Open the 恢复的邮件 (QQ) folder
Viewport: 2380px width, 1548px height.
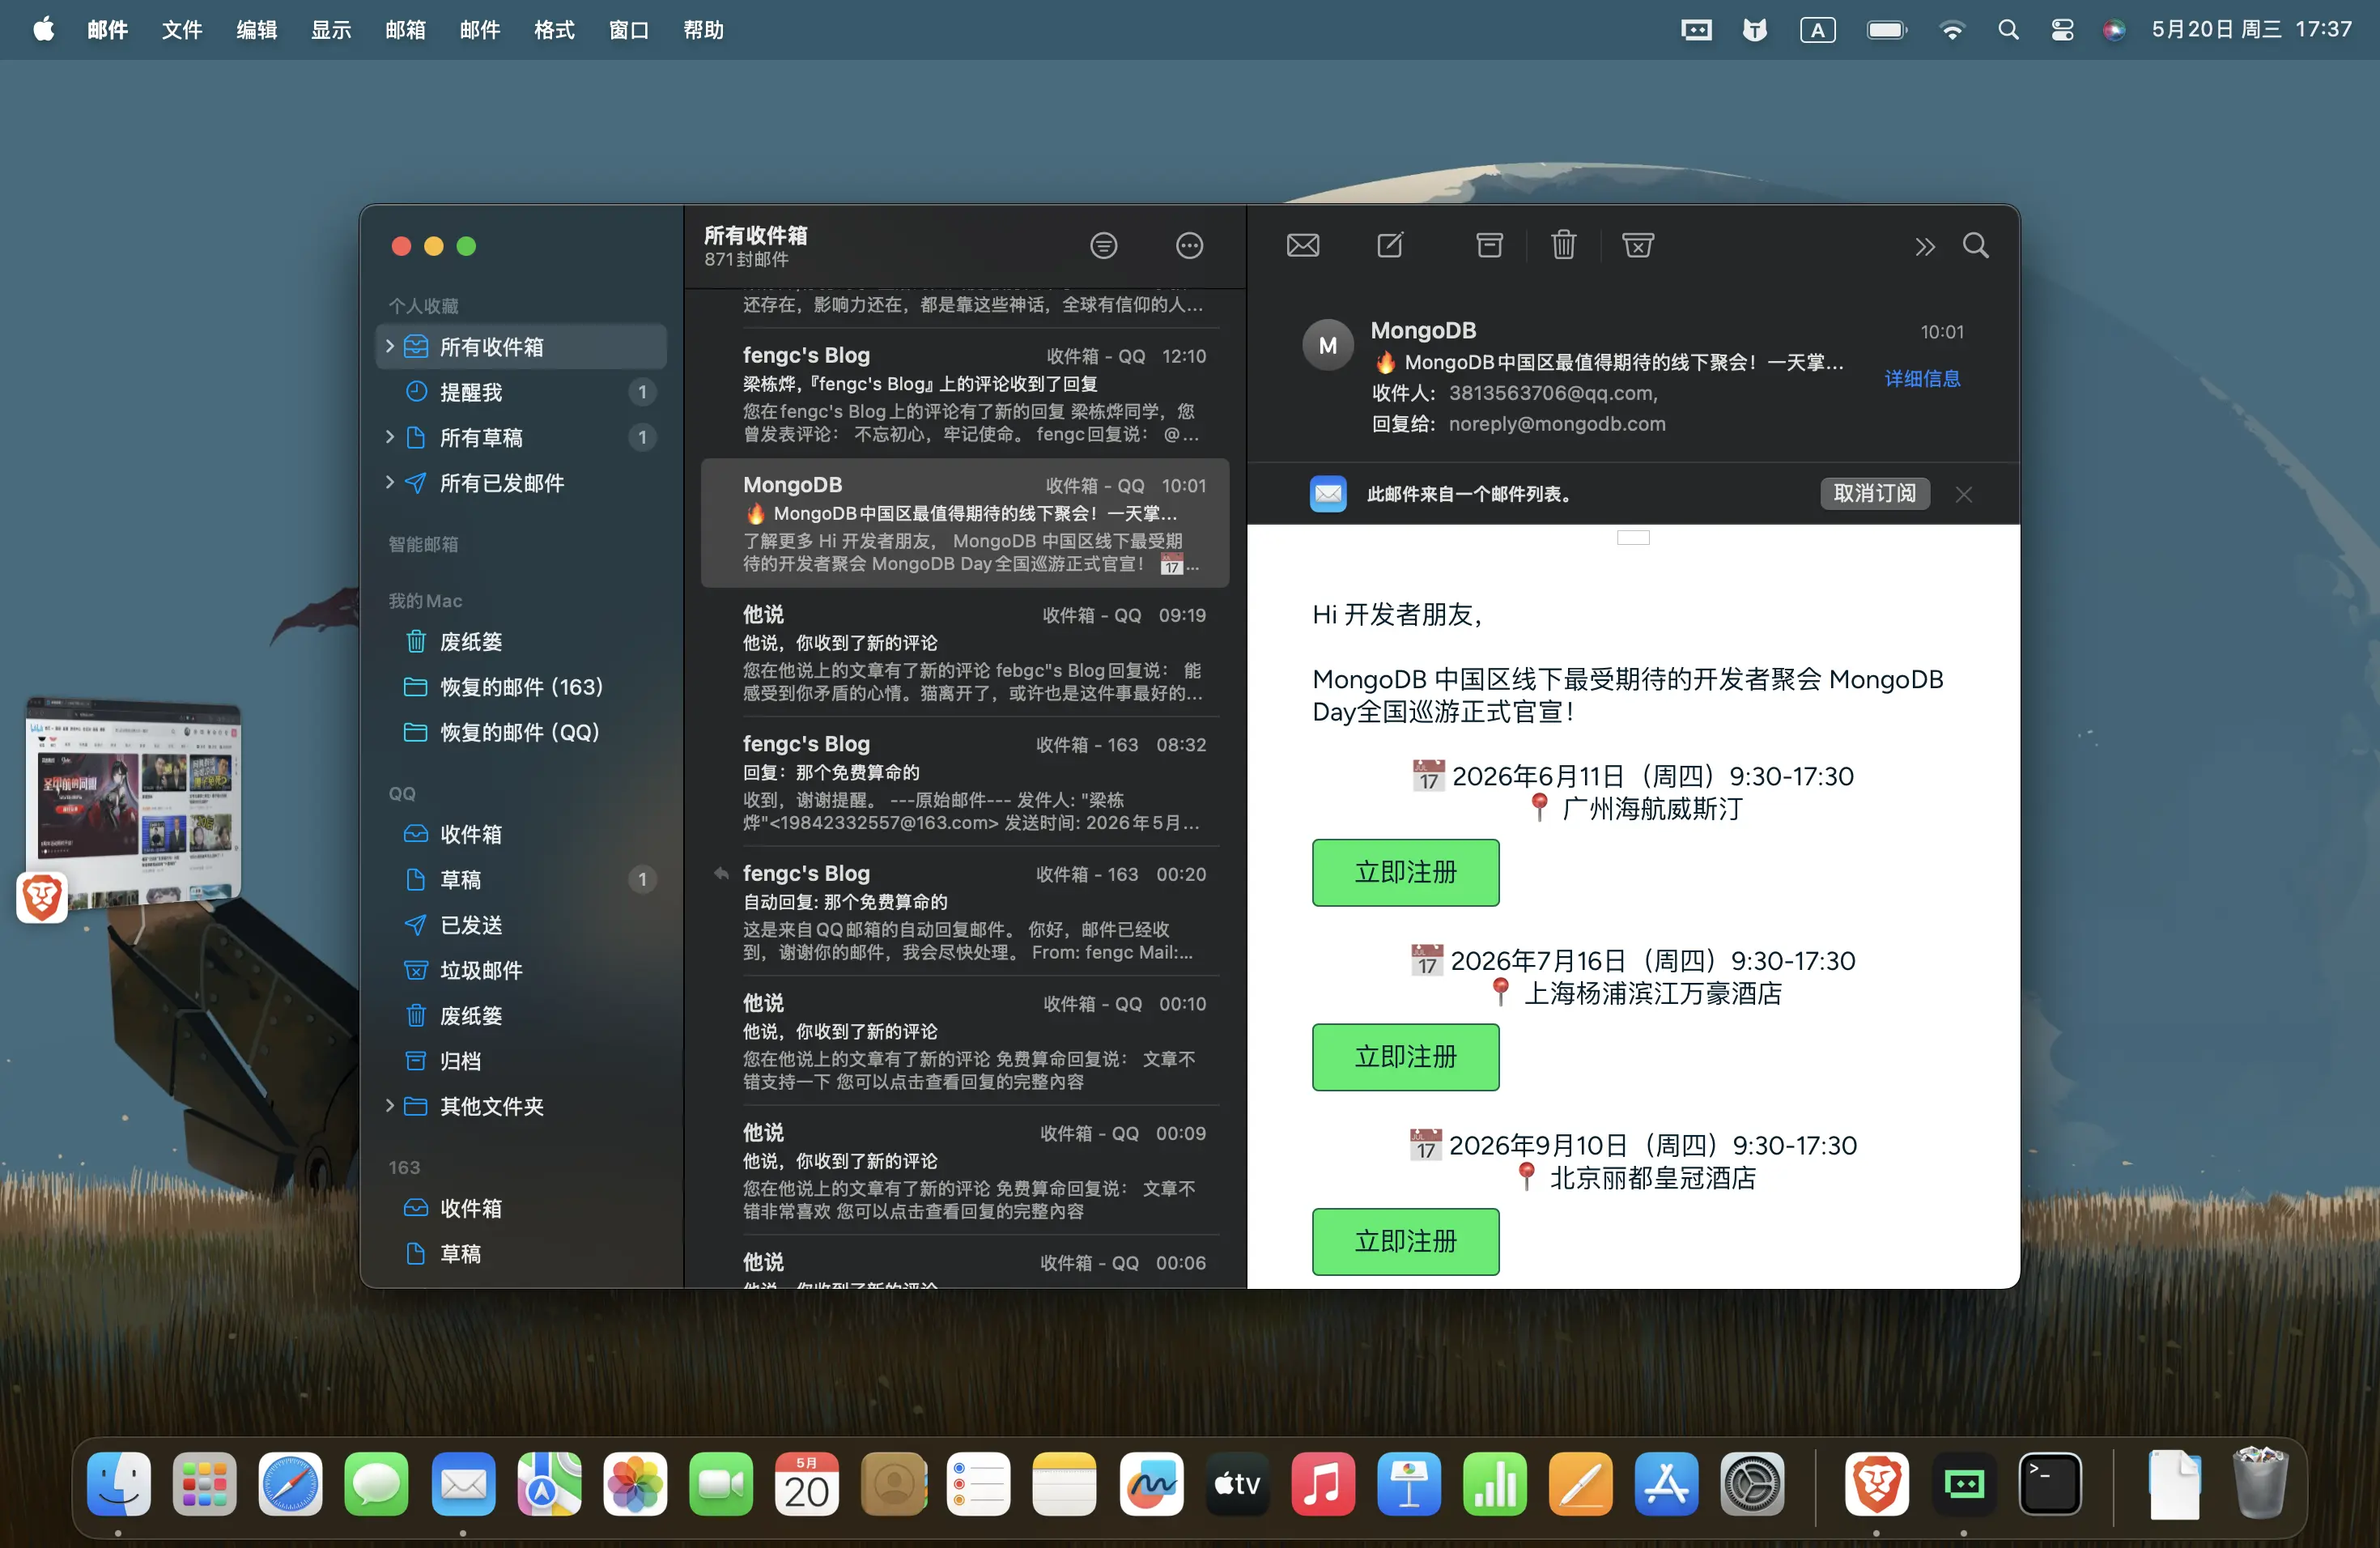(x=521, y=731)
